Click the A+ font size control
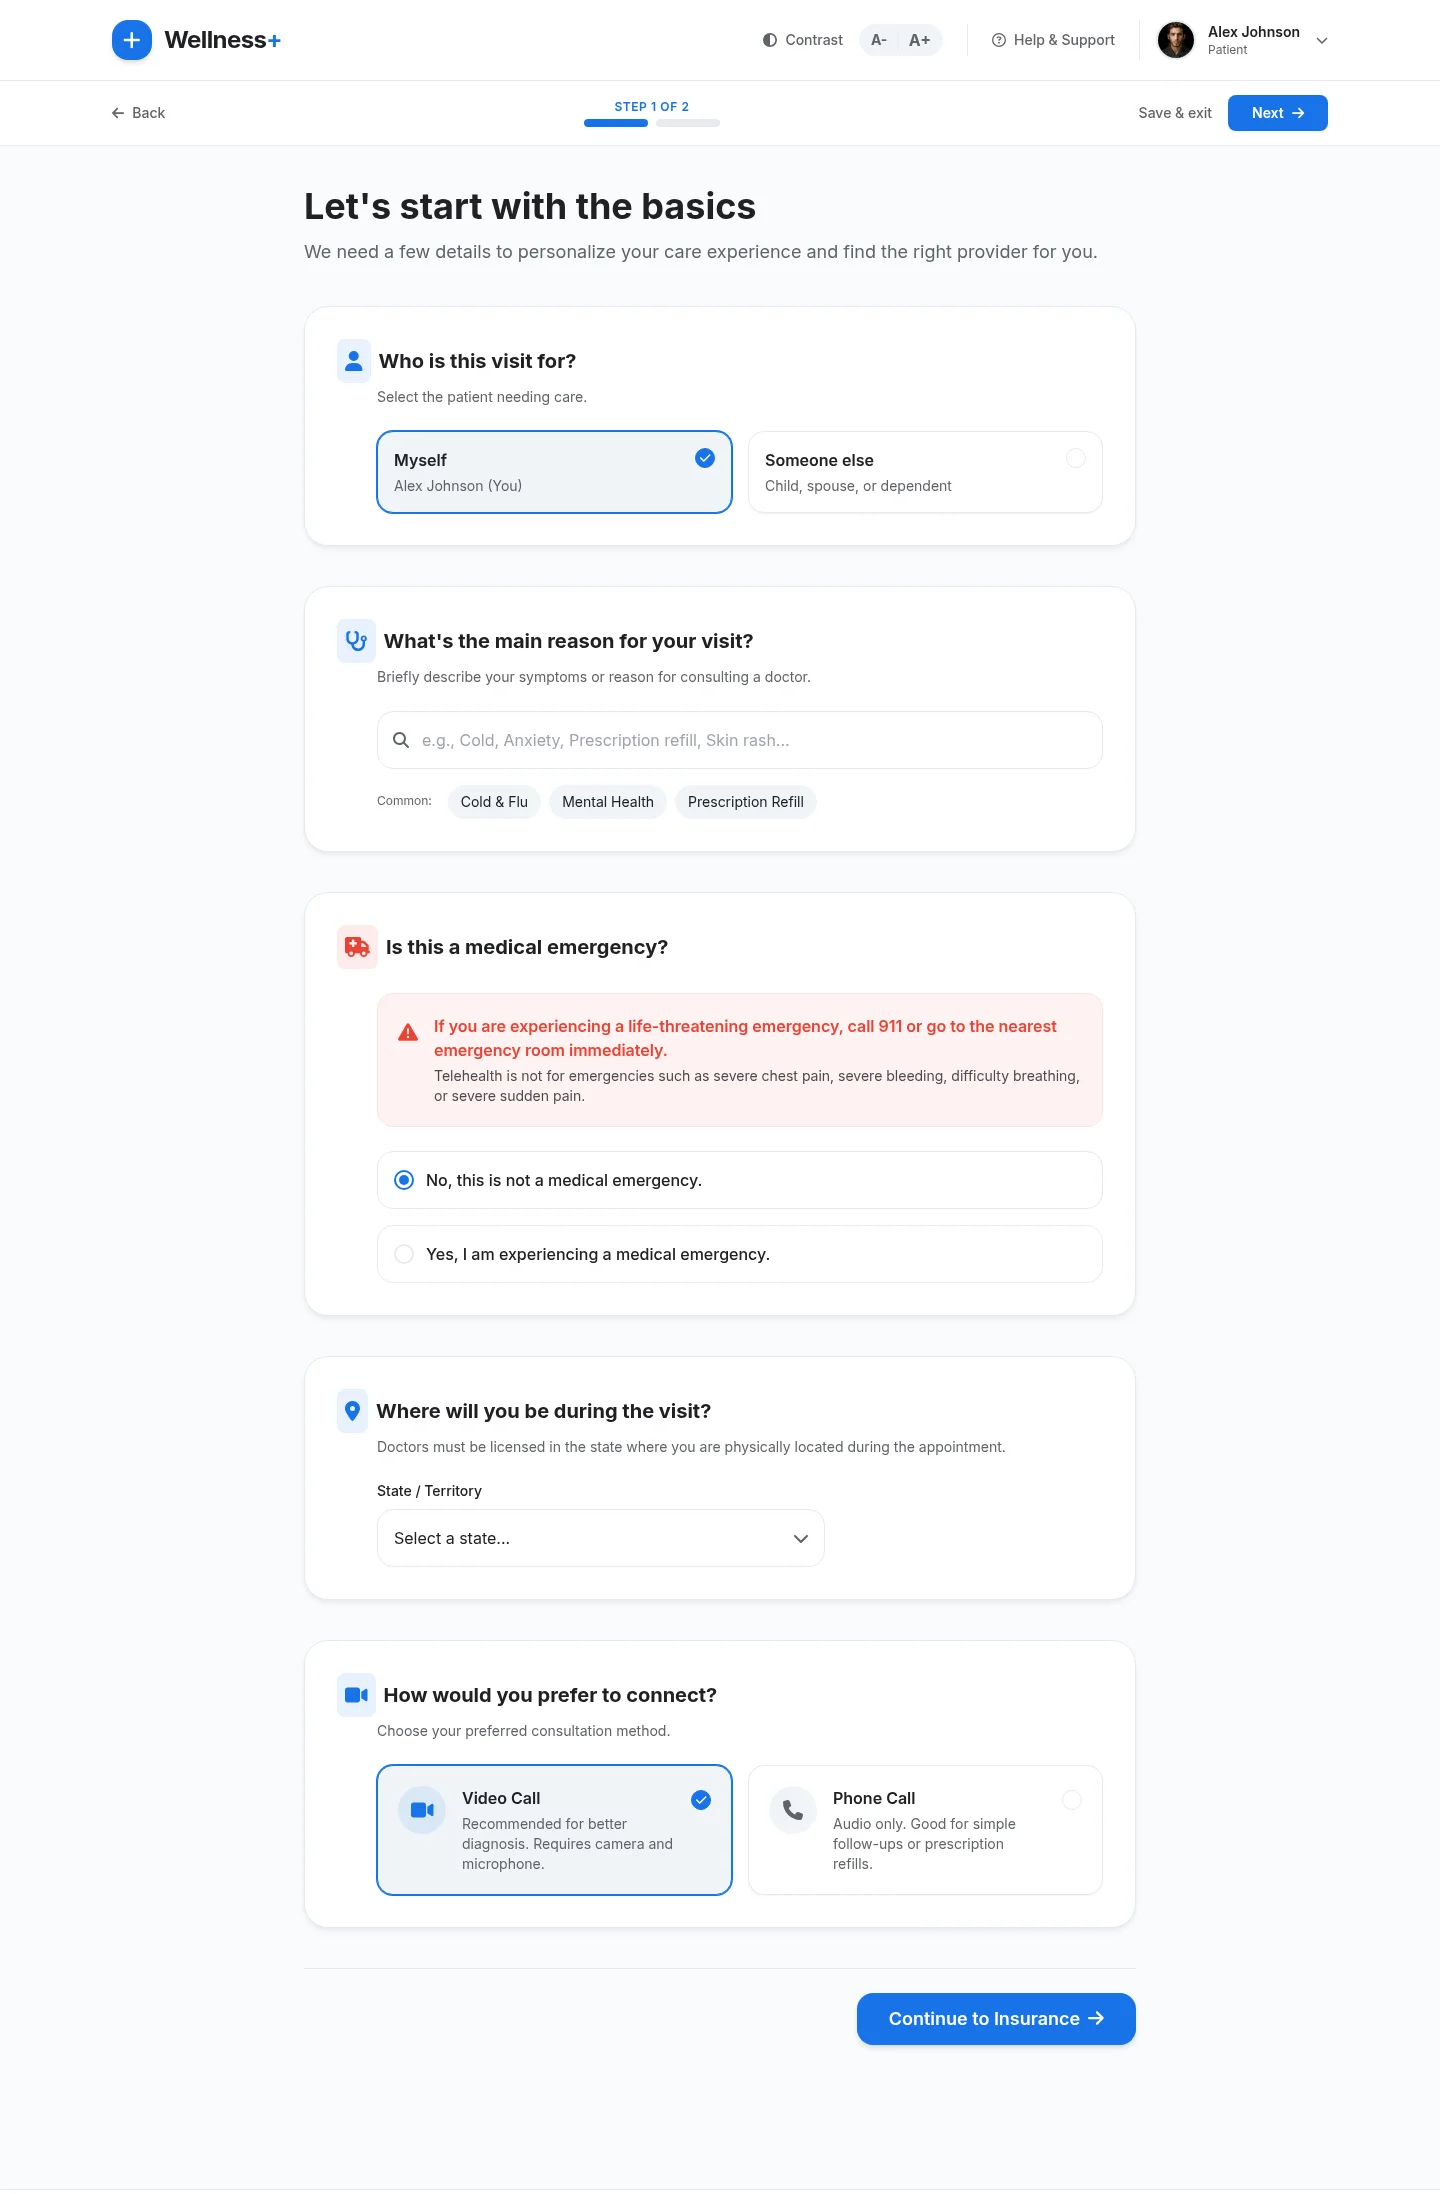The height and width of the screenshot is (2194, 1440). pos(918,40)
